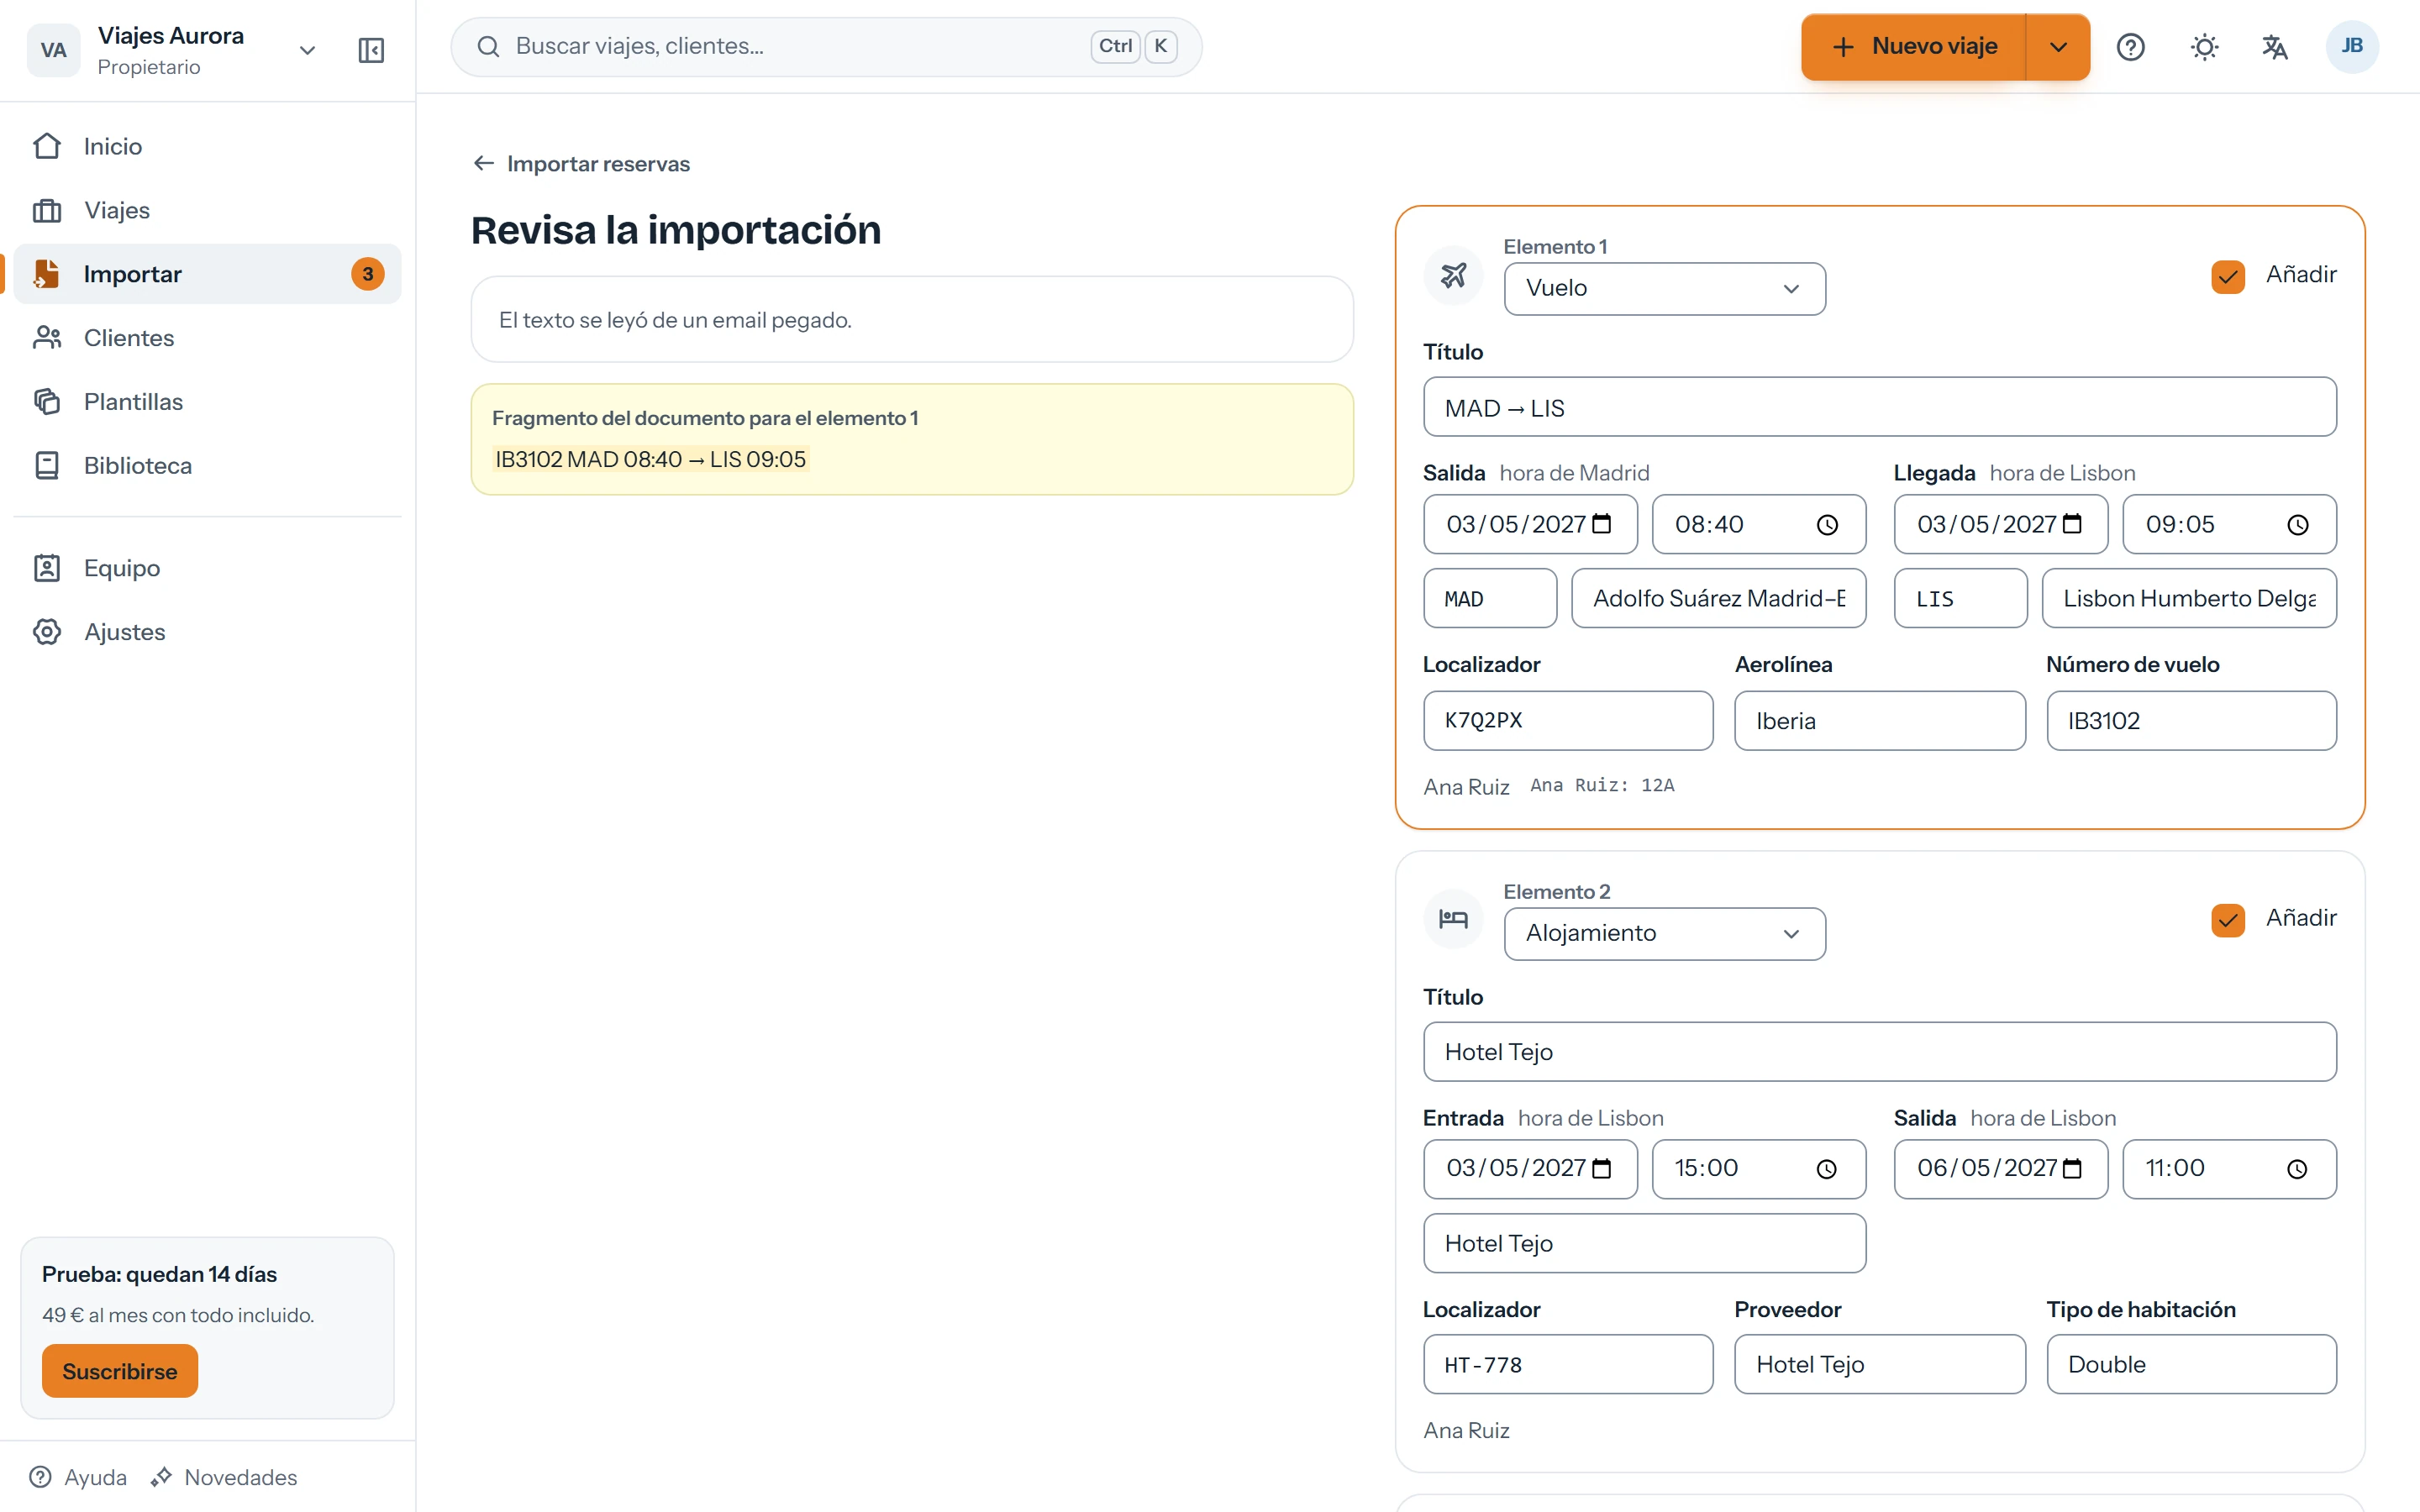
Task: Open clock picker for 15:00 check-in time
Action: pyautogui.click(x=1827, y=1169)
